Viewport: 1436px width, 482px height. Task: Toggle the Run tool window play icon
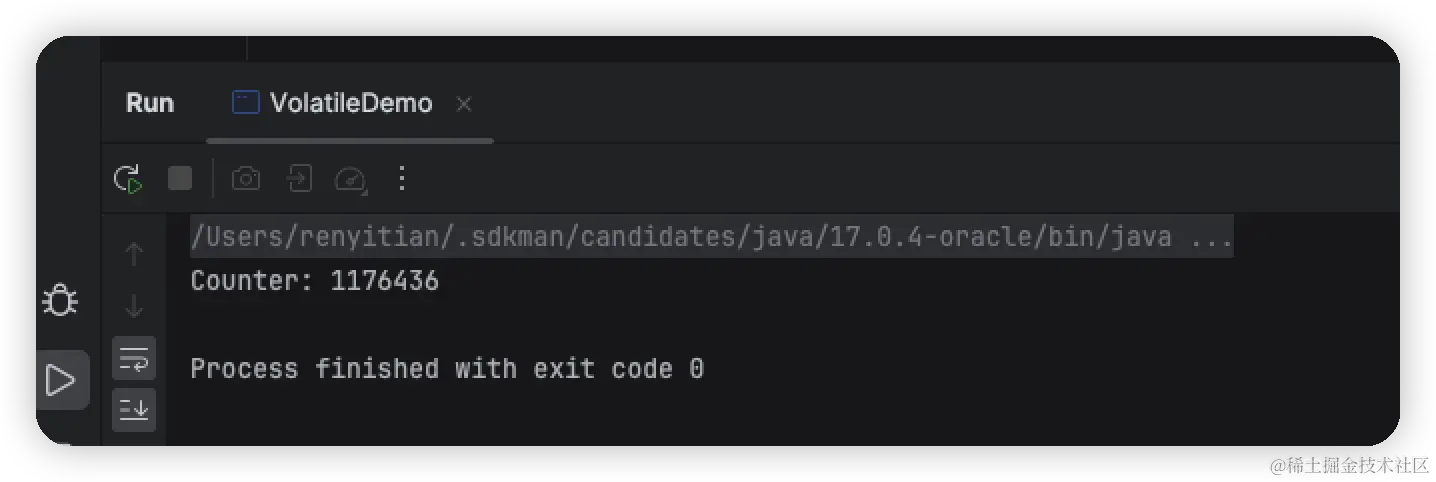[60, 380]
